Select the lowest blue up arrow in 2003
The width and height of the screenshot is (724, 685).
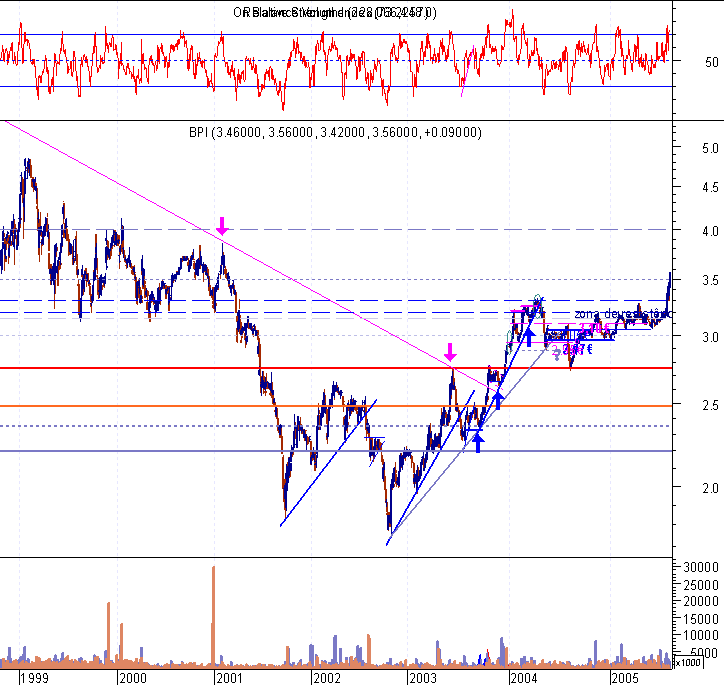point(478,443)
